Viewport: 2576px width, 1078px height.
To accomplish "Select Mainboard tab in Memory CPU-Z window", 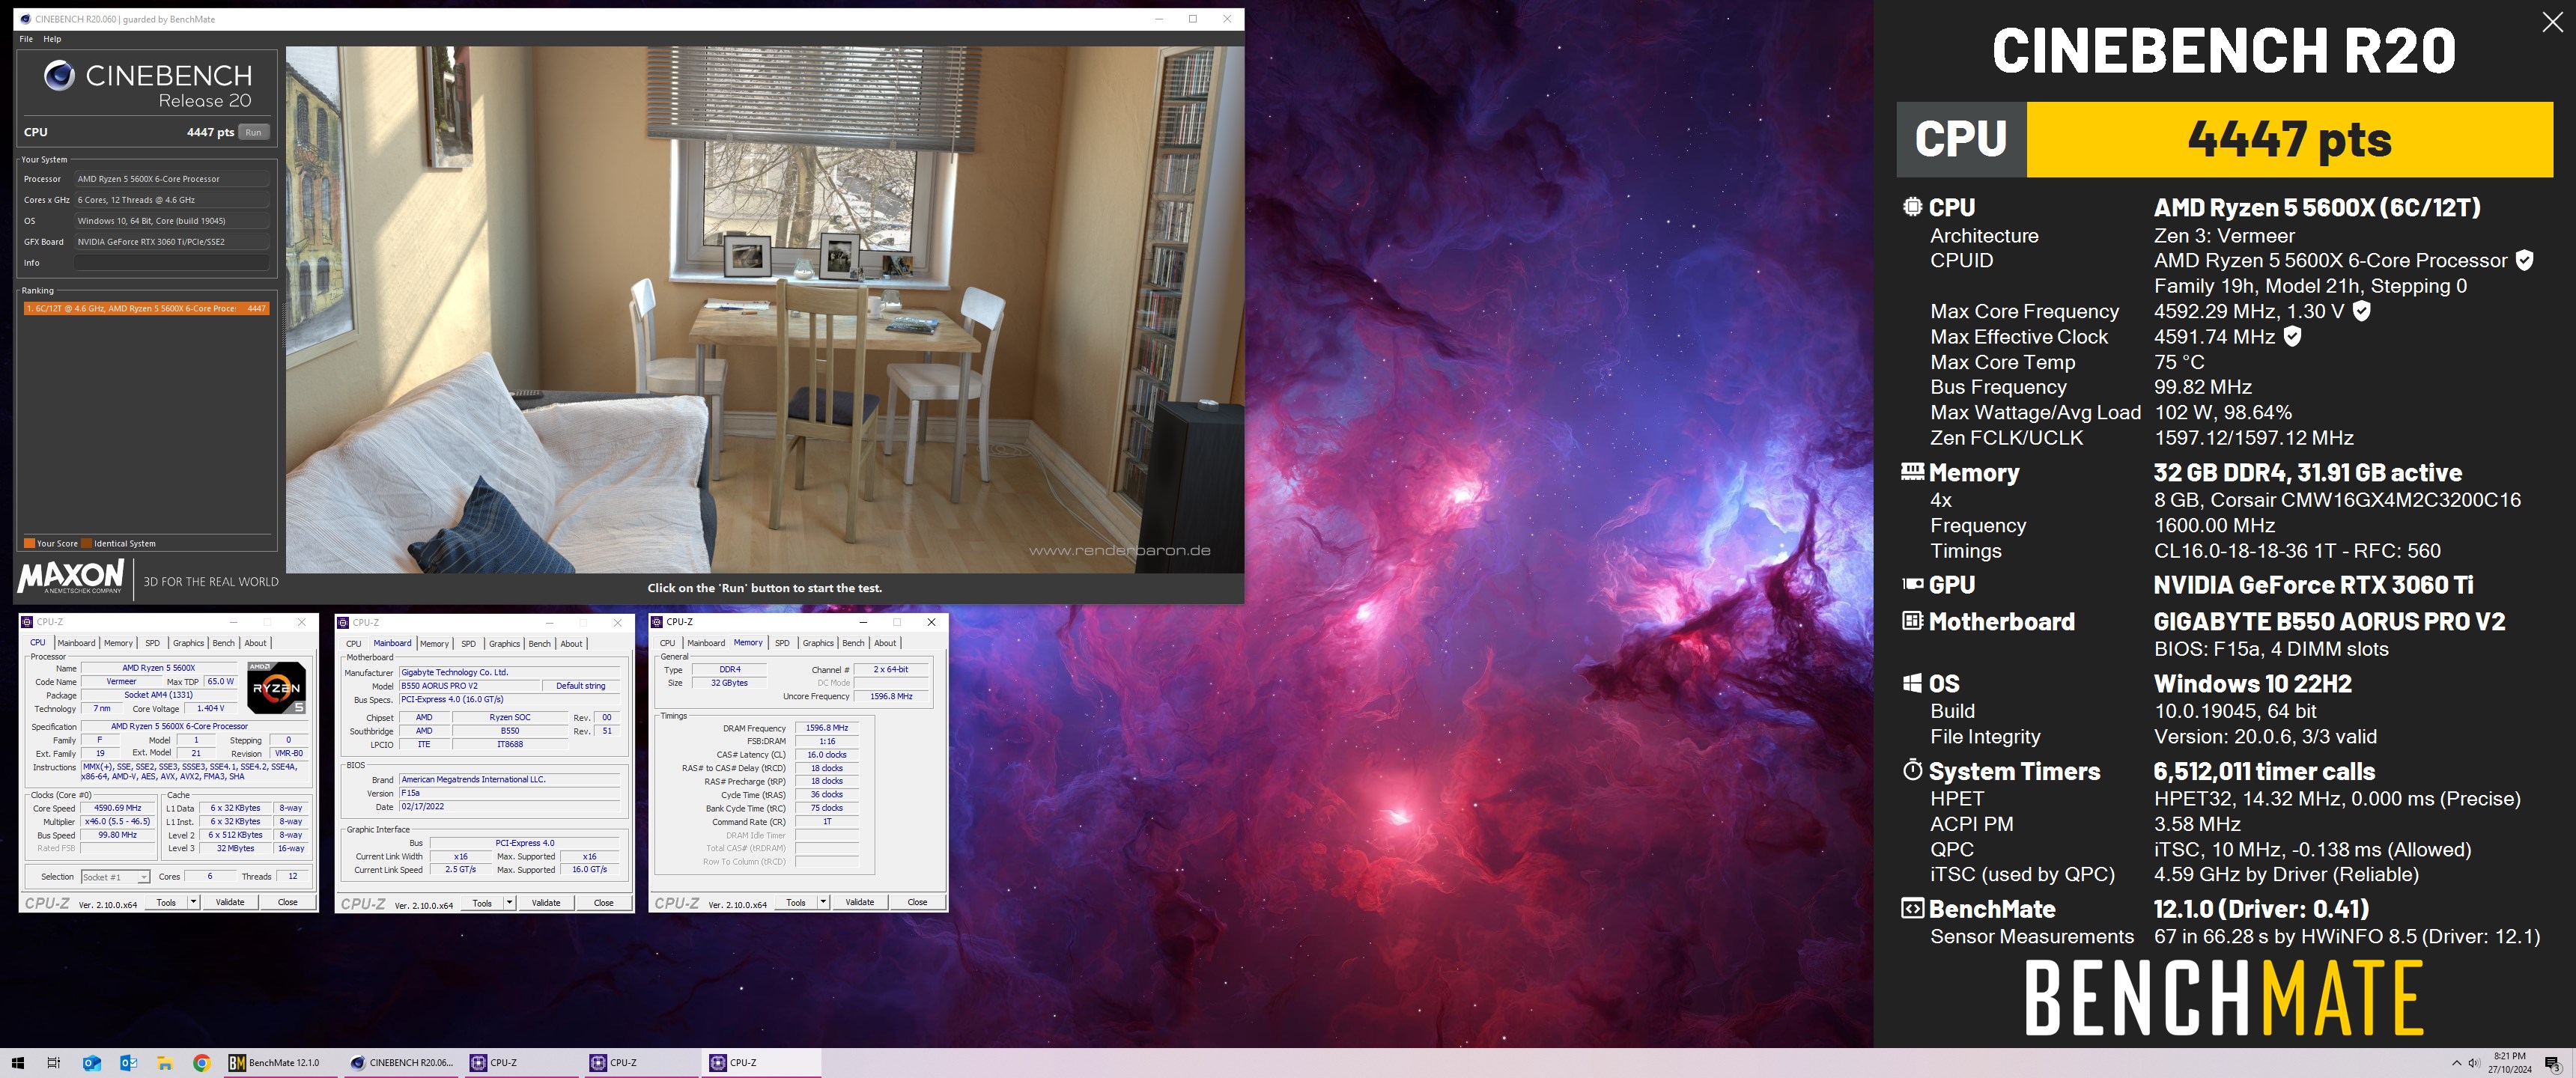I will click(706, 643).
